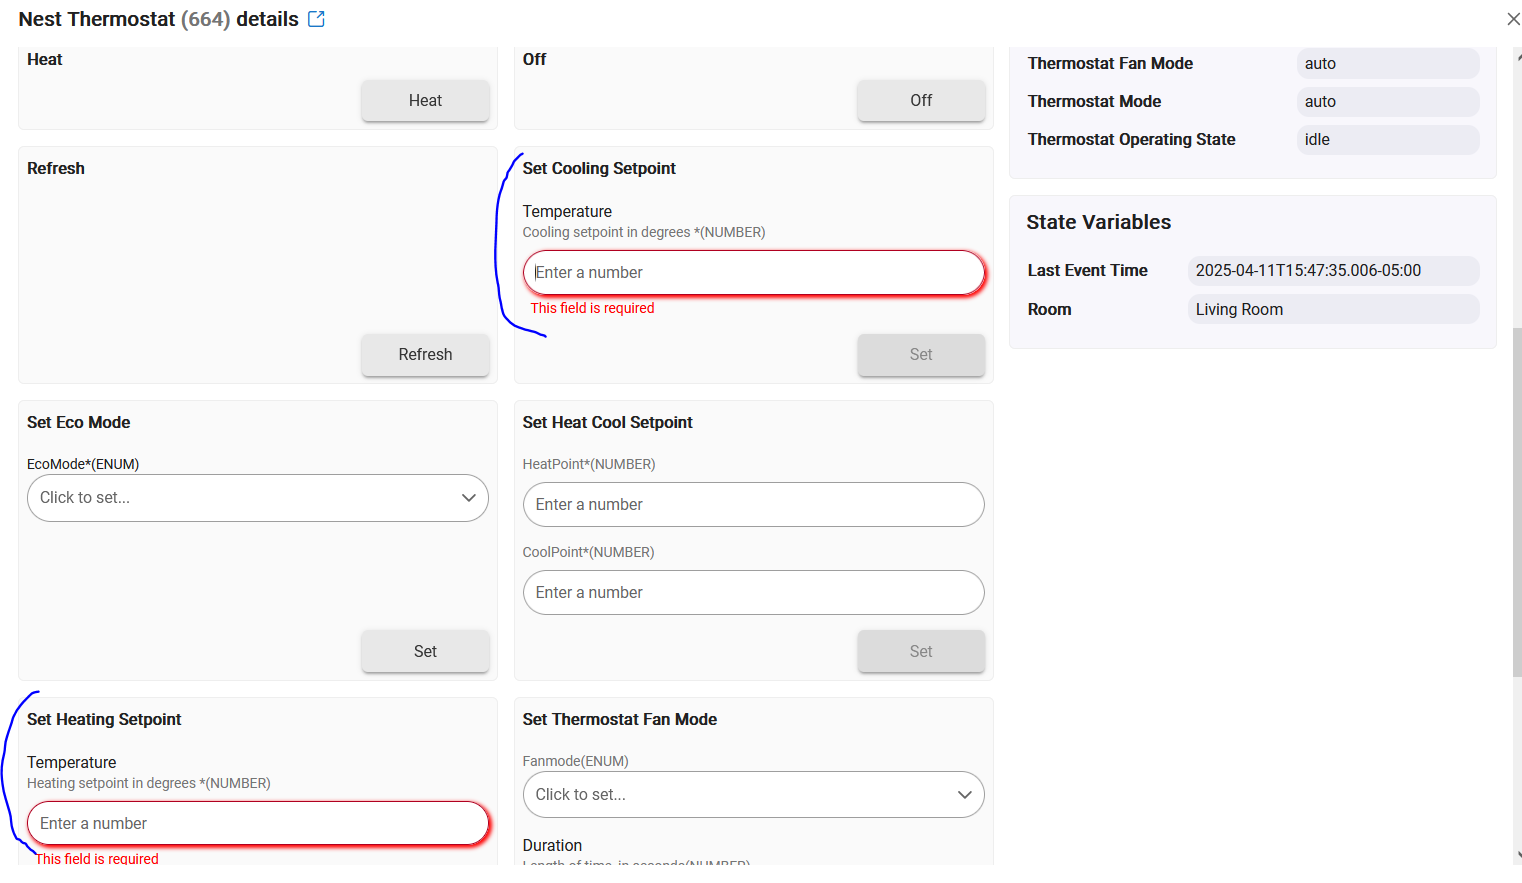Focus the CoolPoint number field
The width and height of the screenshot is (1522, 883).
[754, 593]
